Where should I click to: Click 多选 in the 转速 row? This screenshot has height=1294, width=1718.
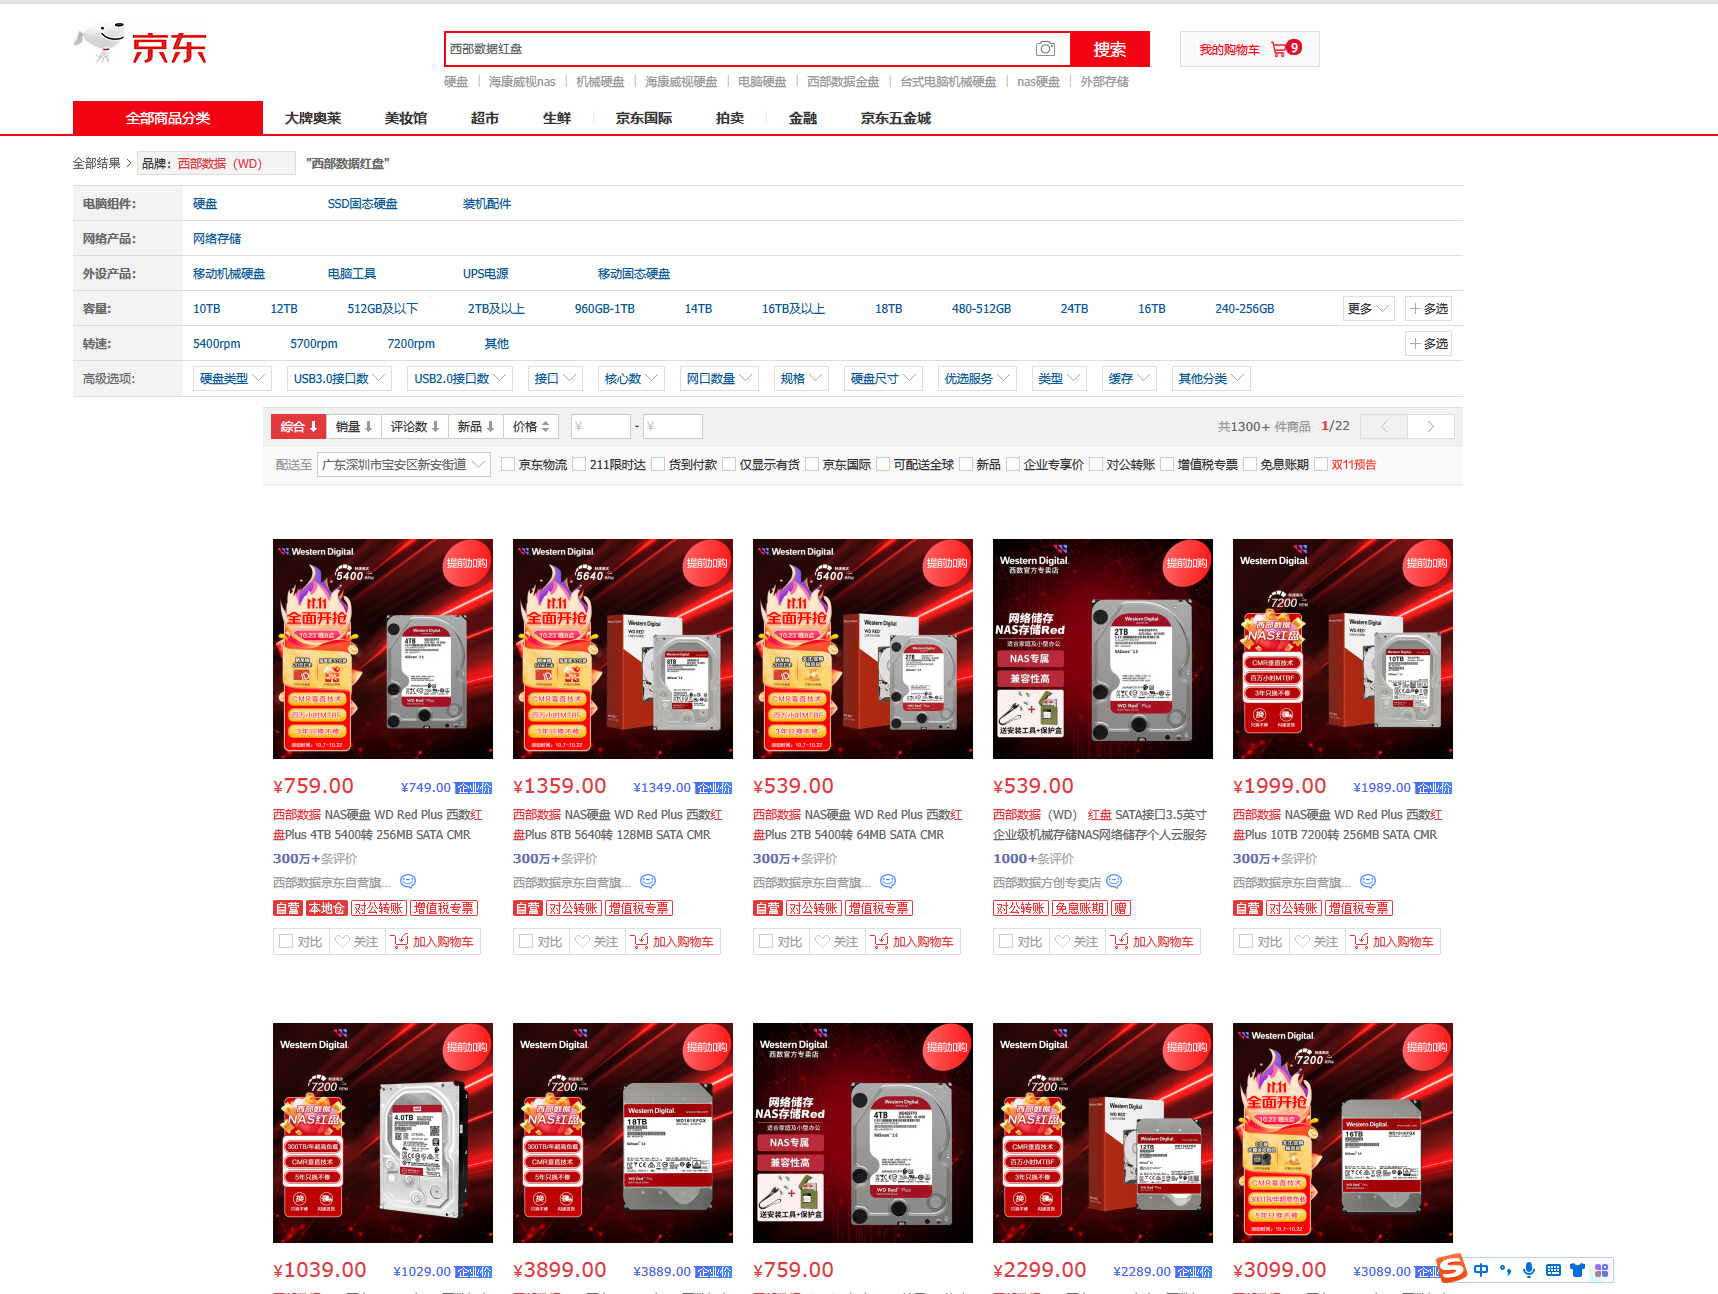point(1428,344)
